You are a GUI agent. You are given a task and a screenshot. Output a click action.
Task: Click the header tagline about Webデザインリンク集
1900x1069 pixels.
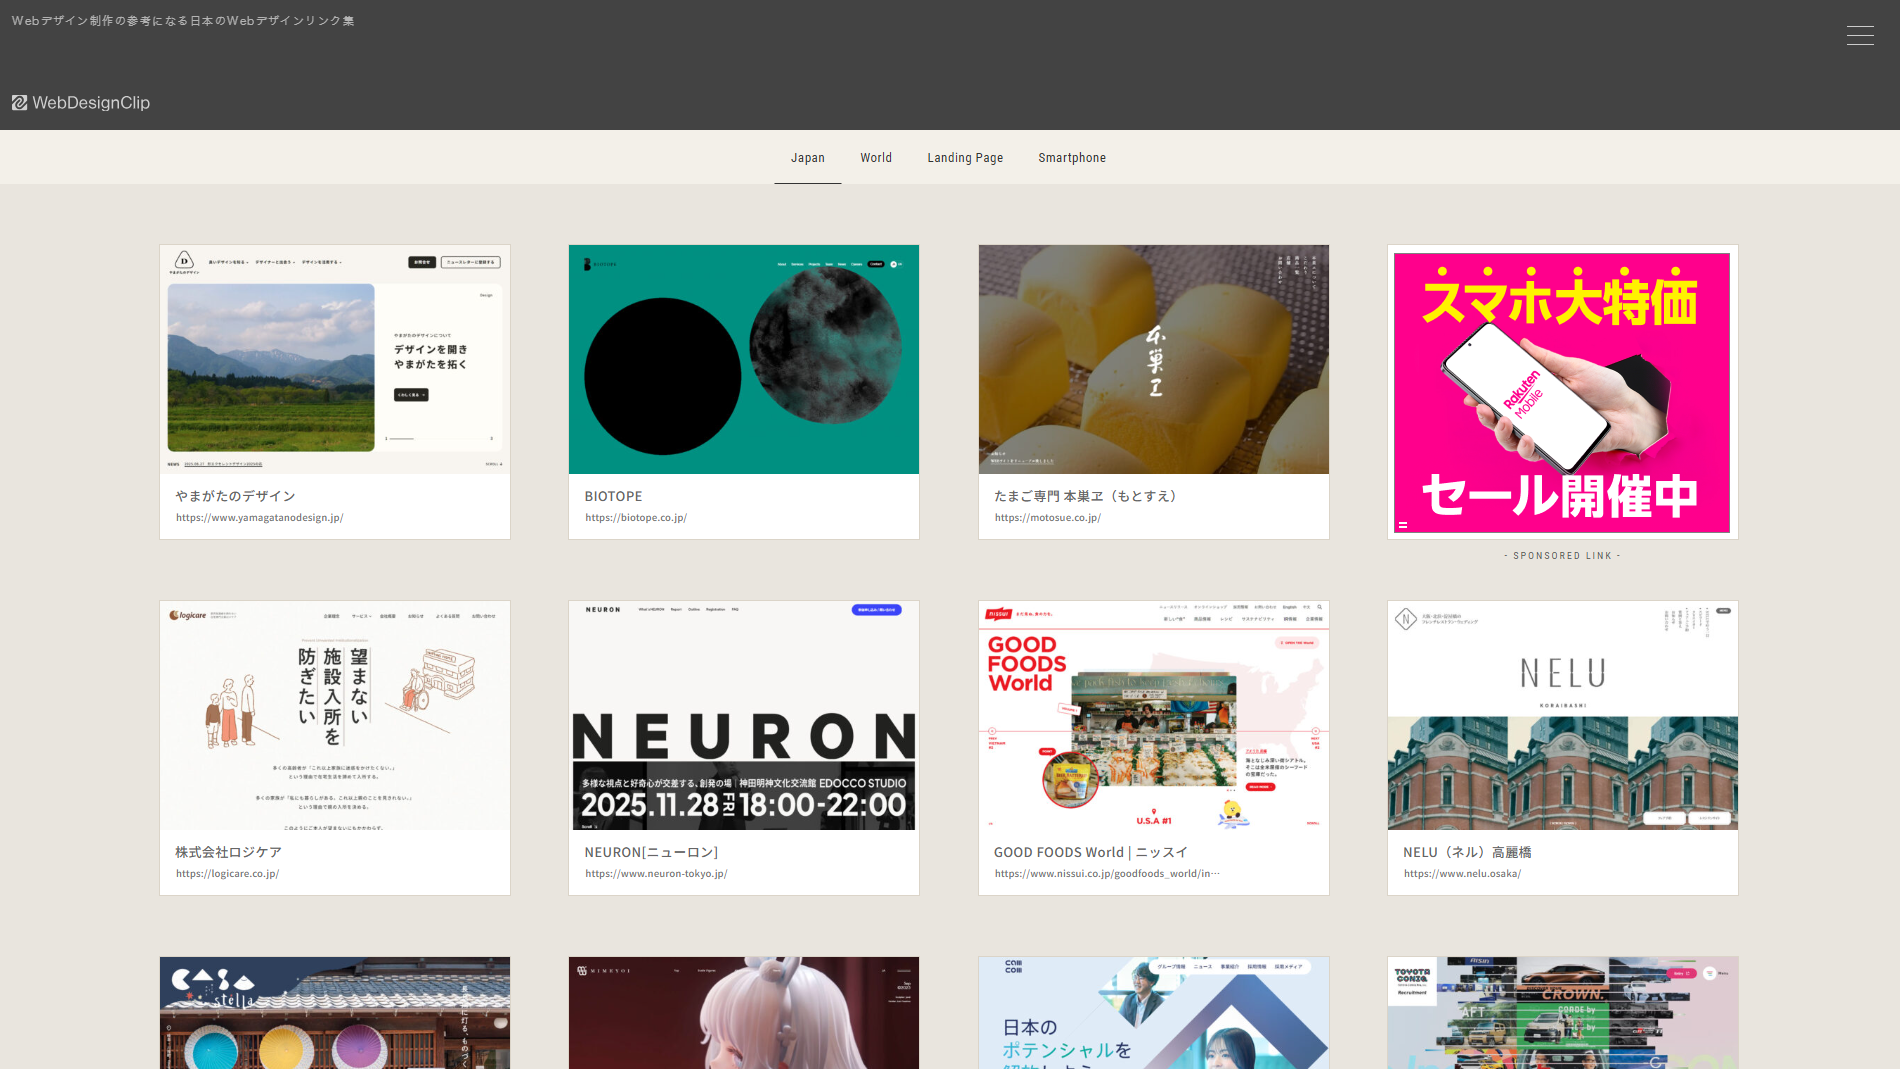183,21
